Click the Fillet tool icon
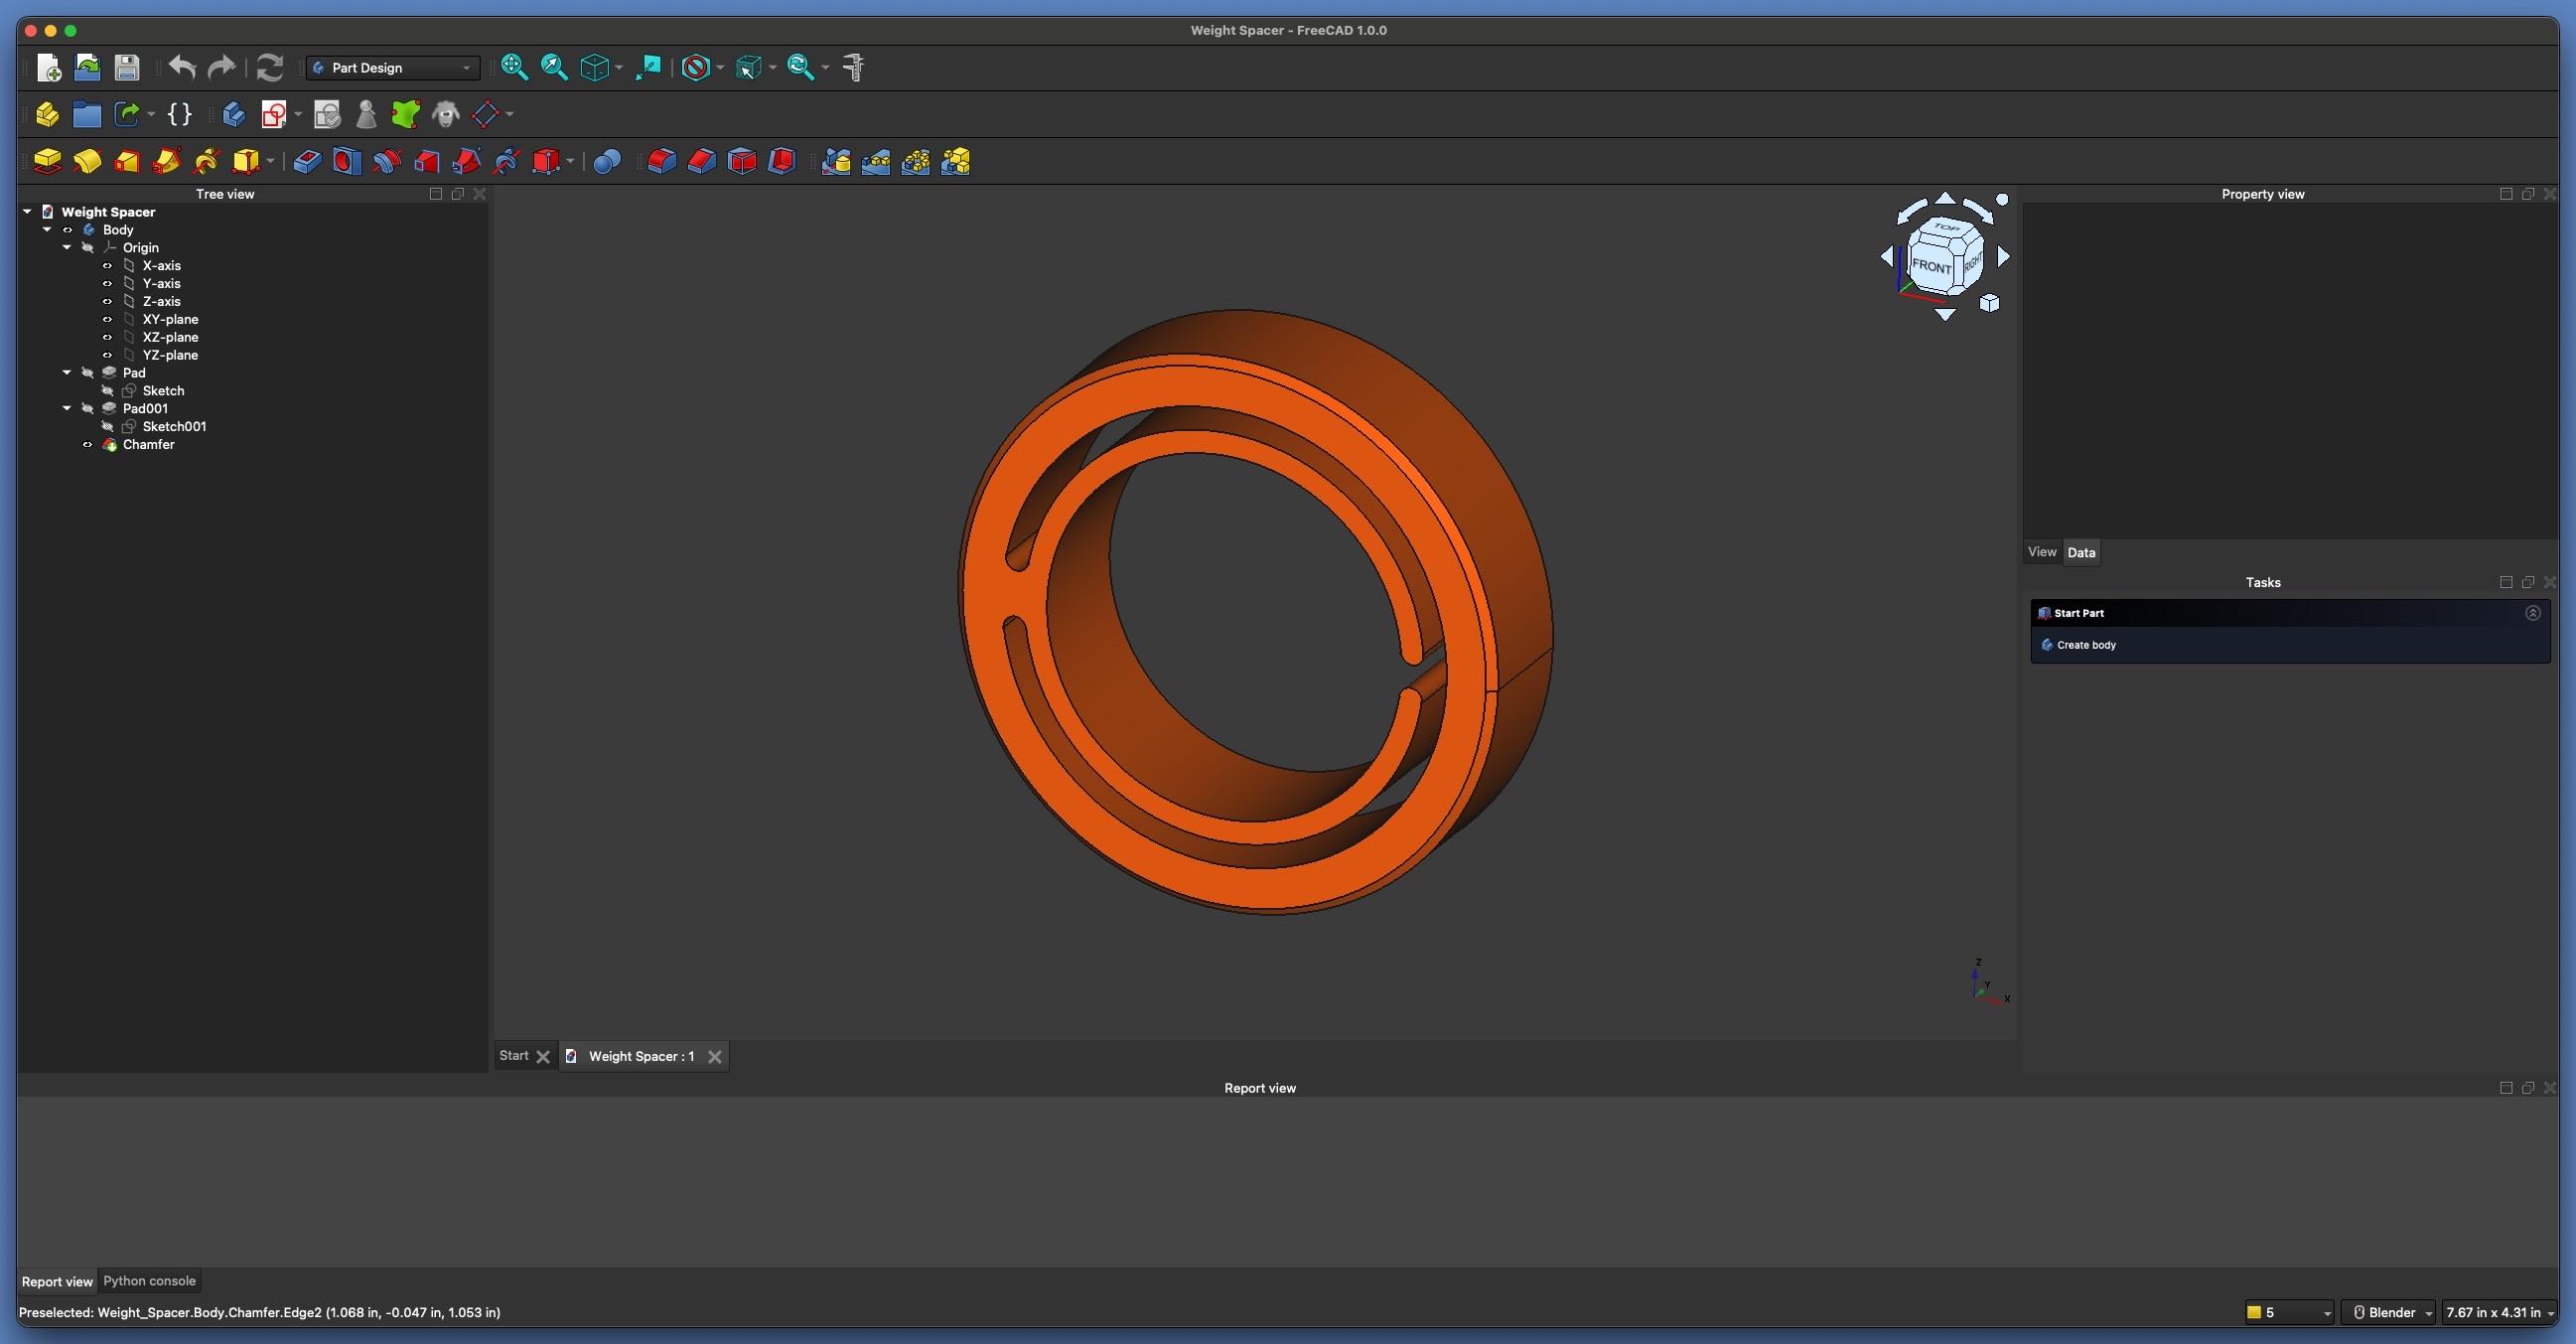This screenshot has height=1344, width=2576. tap(661, 161)
